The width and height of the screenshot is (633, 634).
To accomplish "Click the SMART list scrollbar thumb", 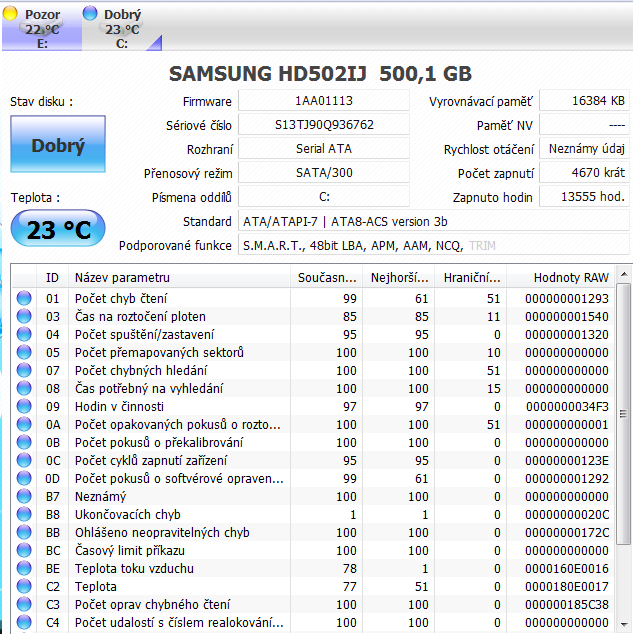I will click(x=624, y=414).
